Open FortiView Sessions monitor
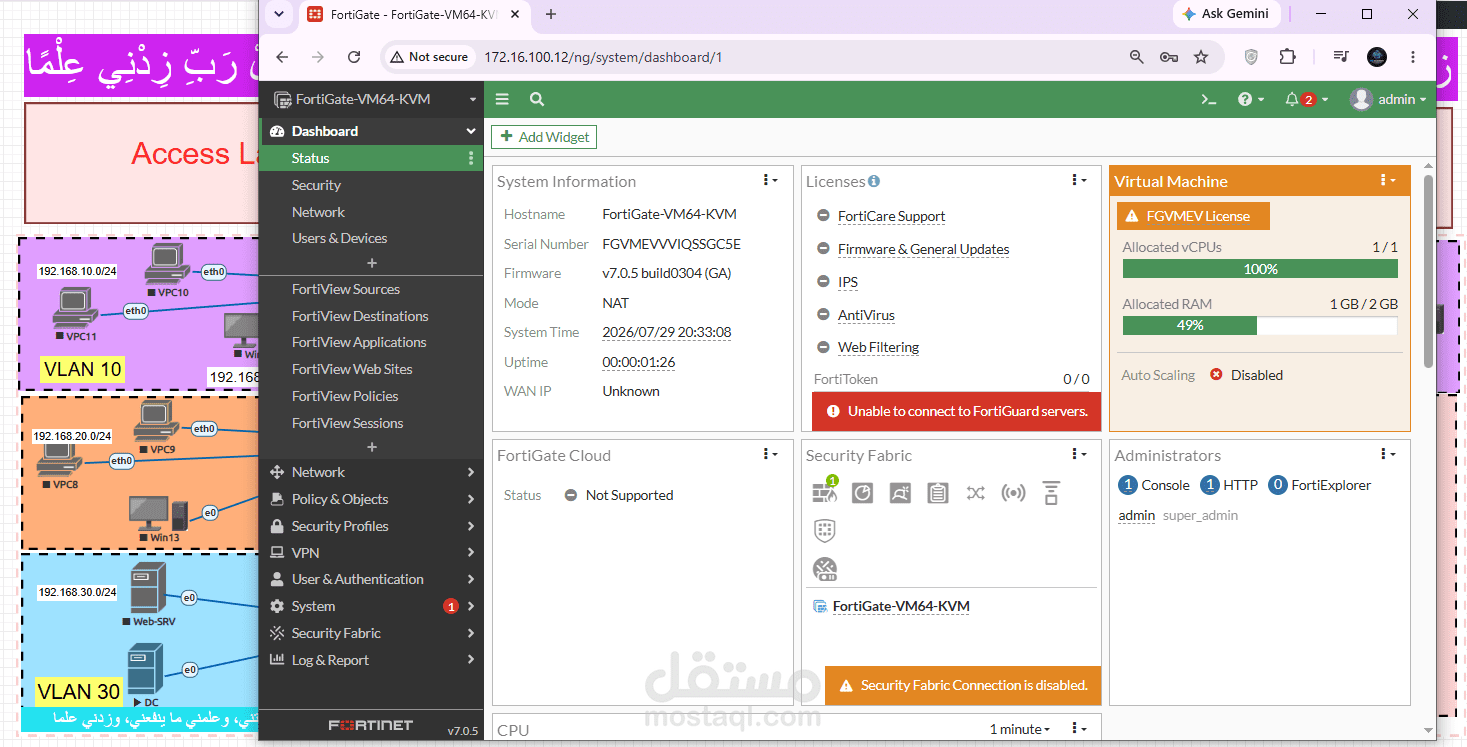The height and width of the screenshot is (747, 1467). tap(371, 423)
